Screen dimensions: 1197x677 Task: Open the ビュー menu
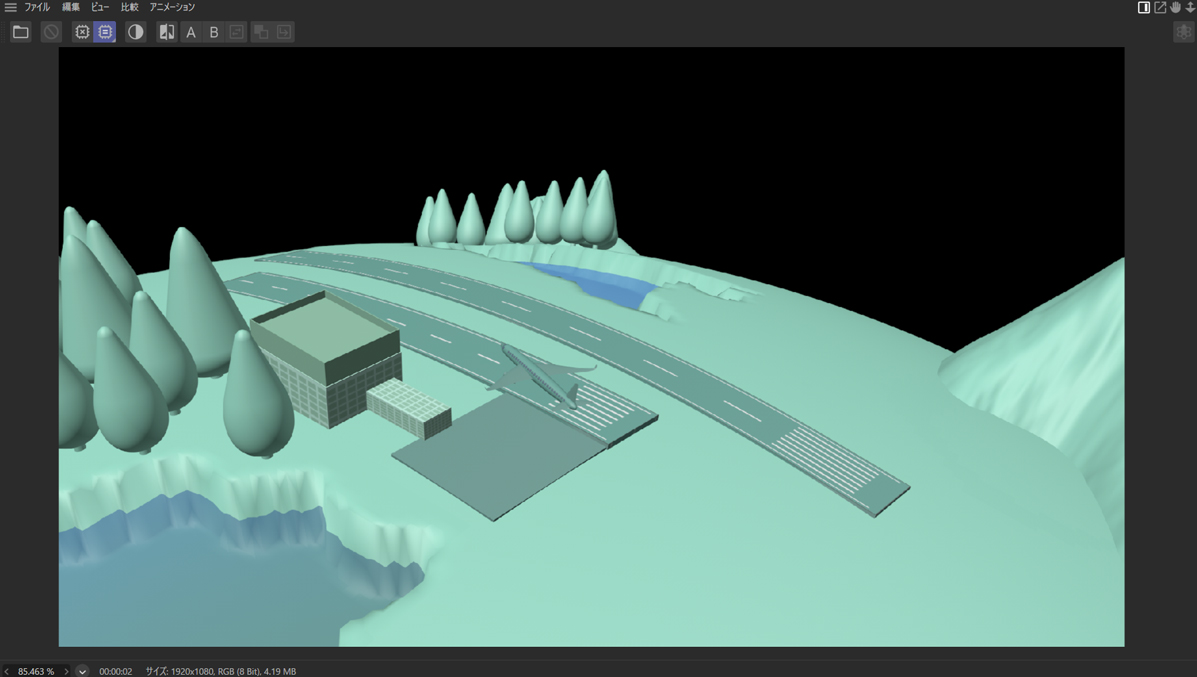(100, 7)
